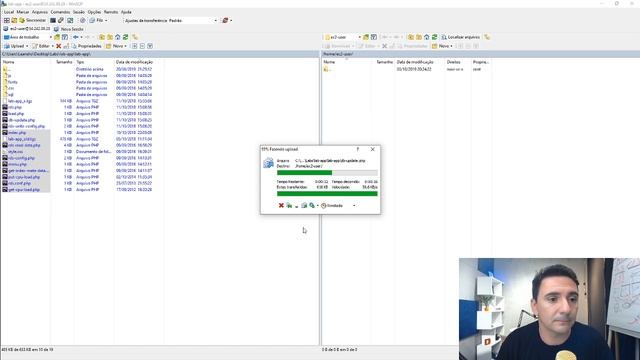Click the current file progress bar
The height and width of the screenshot is (360, 640).
pos(327,173)
